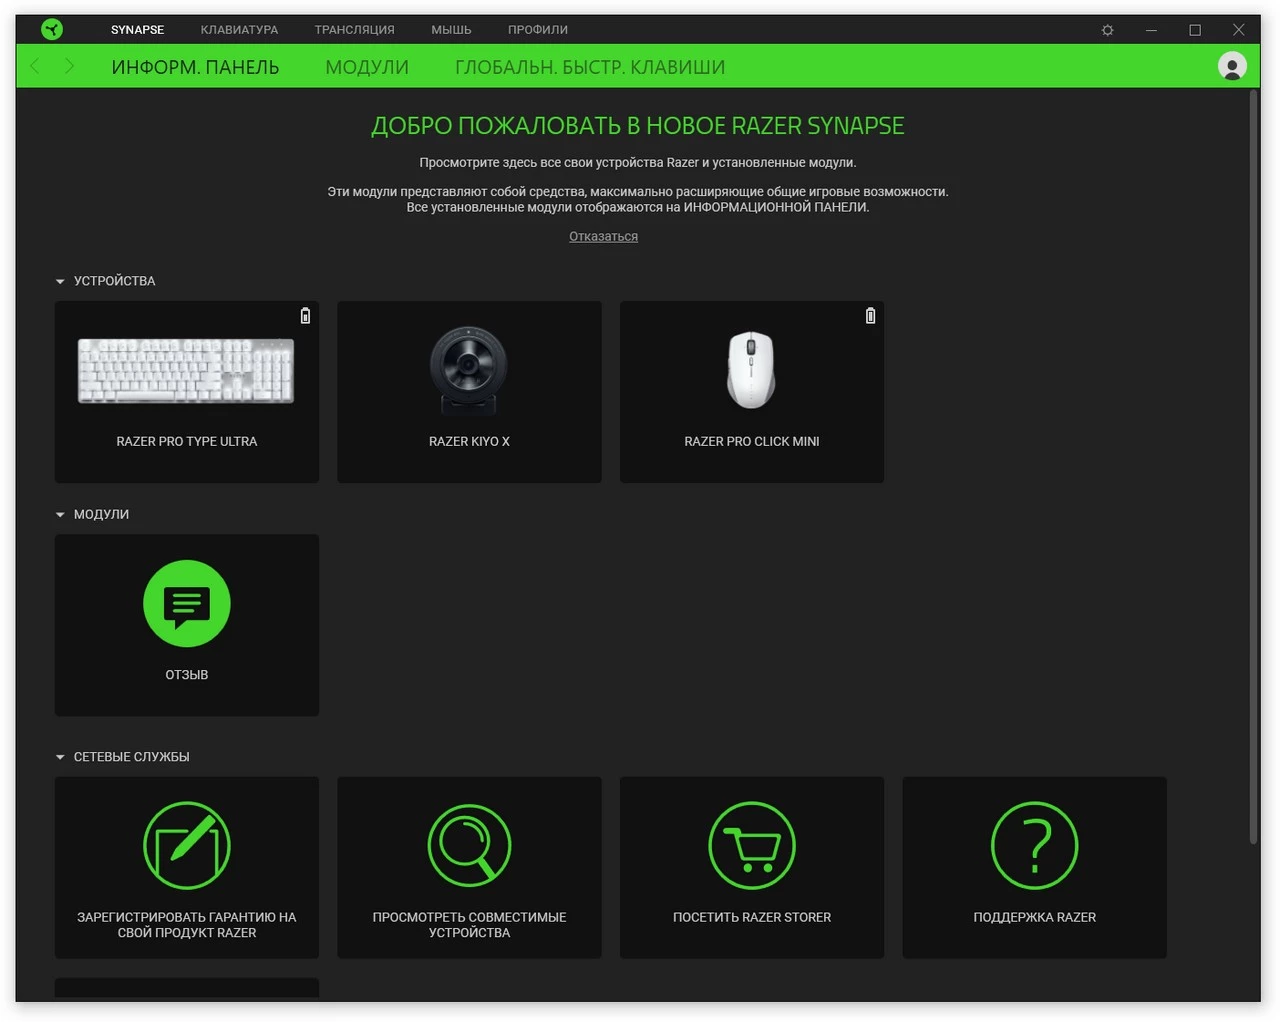
Task: Open settings via the gear icon
Action: [x=1107, y=30]
